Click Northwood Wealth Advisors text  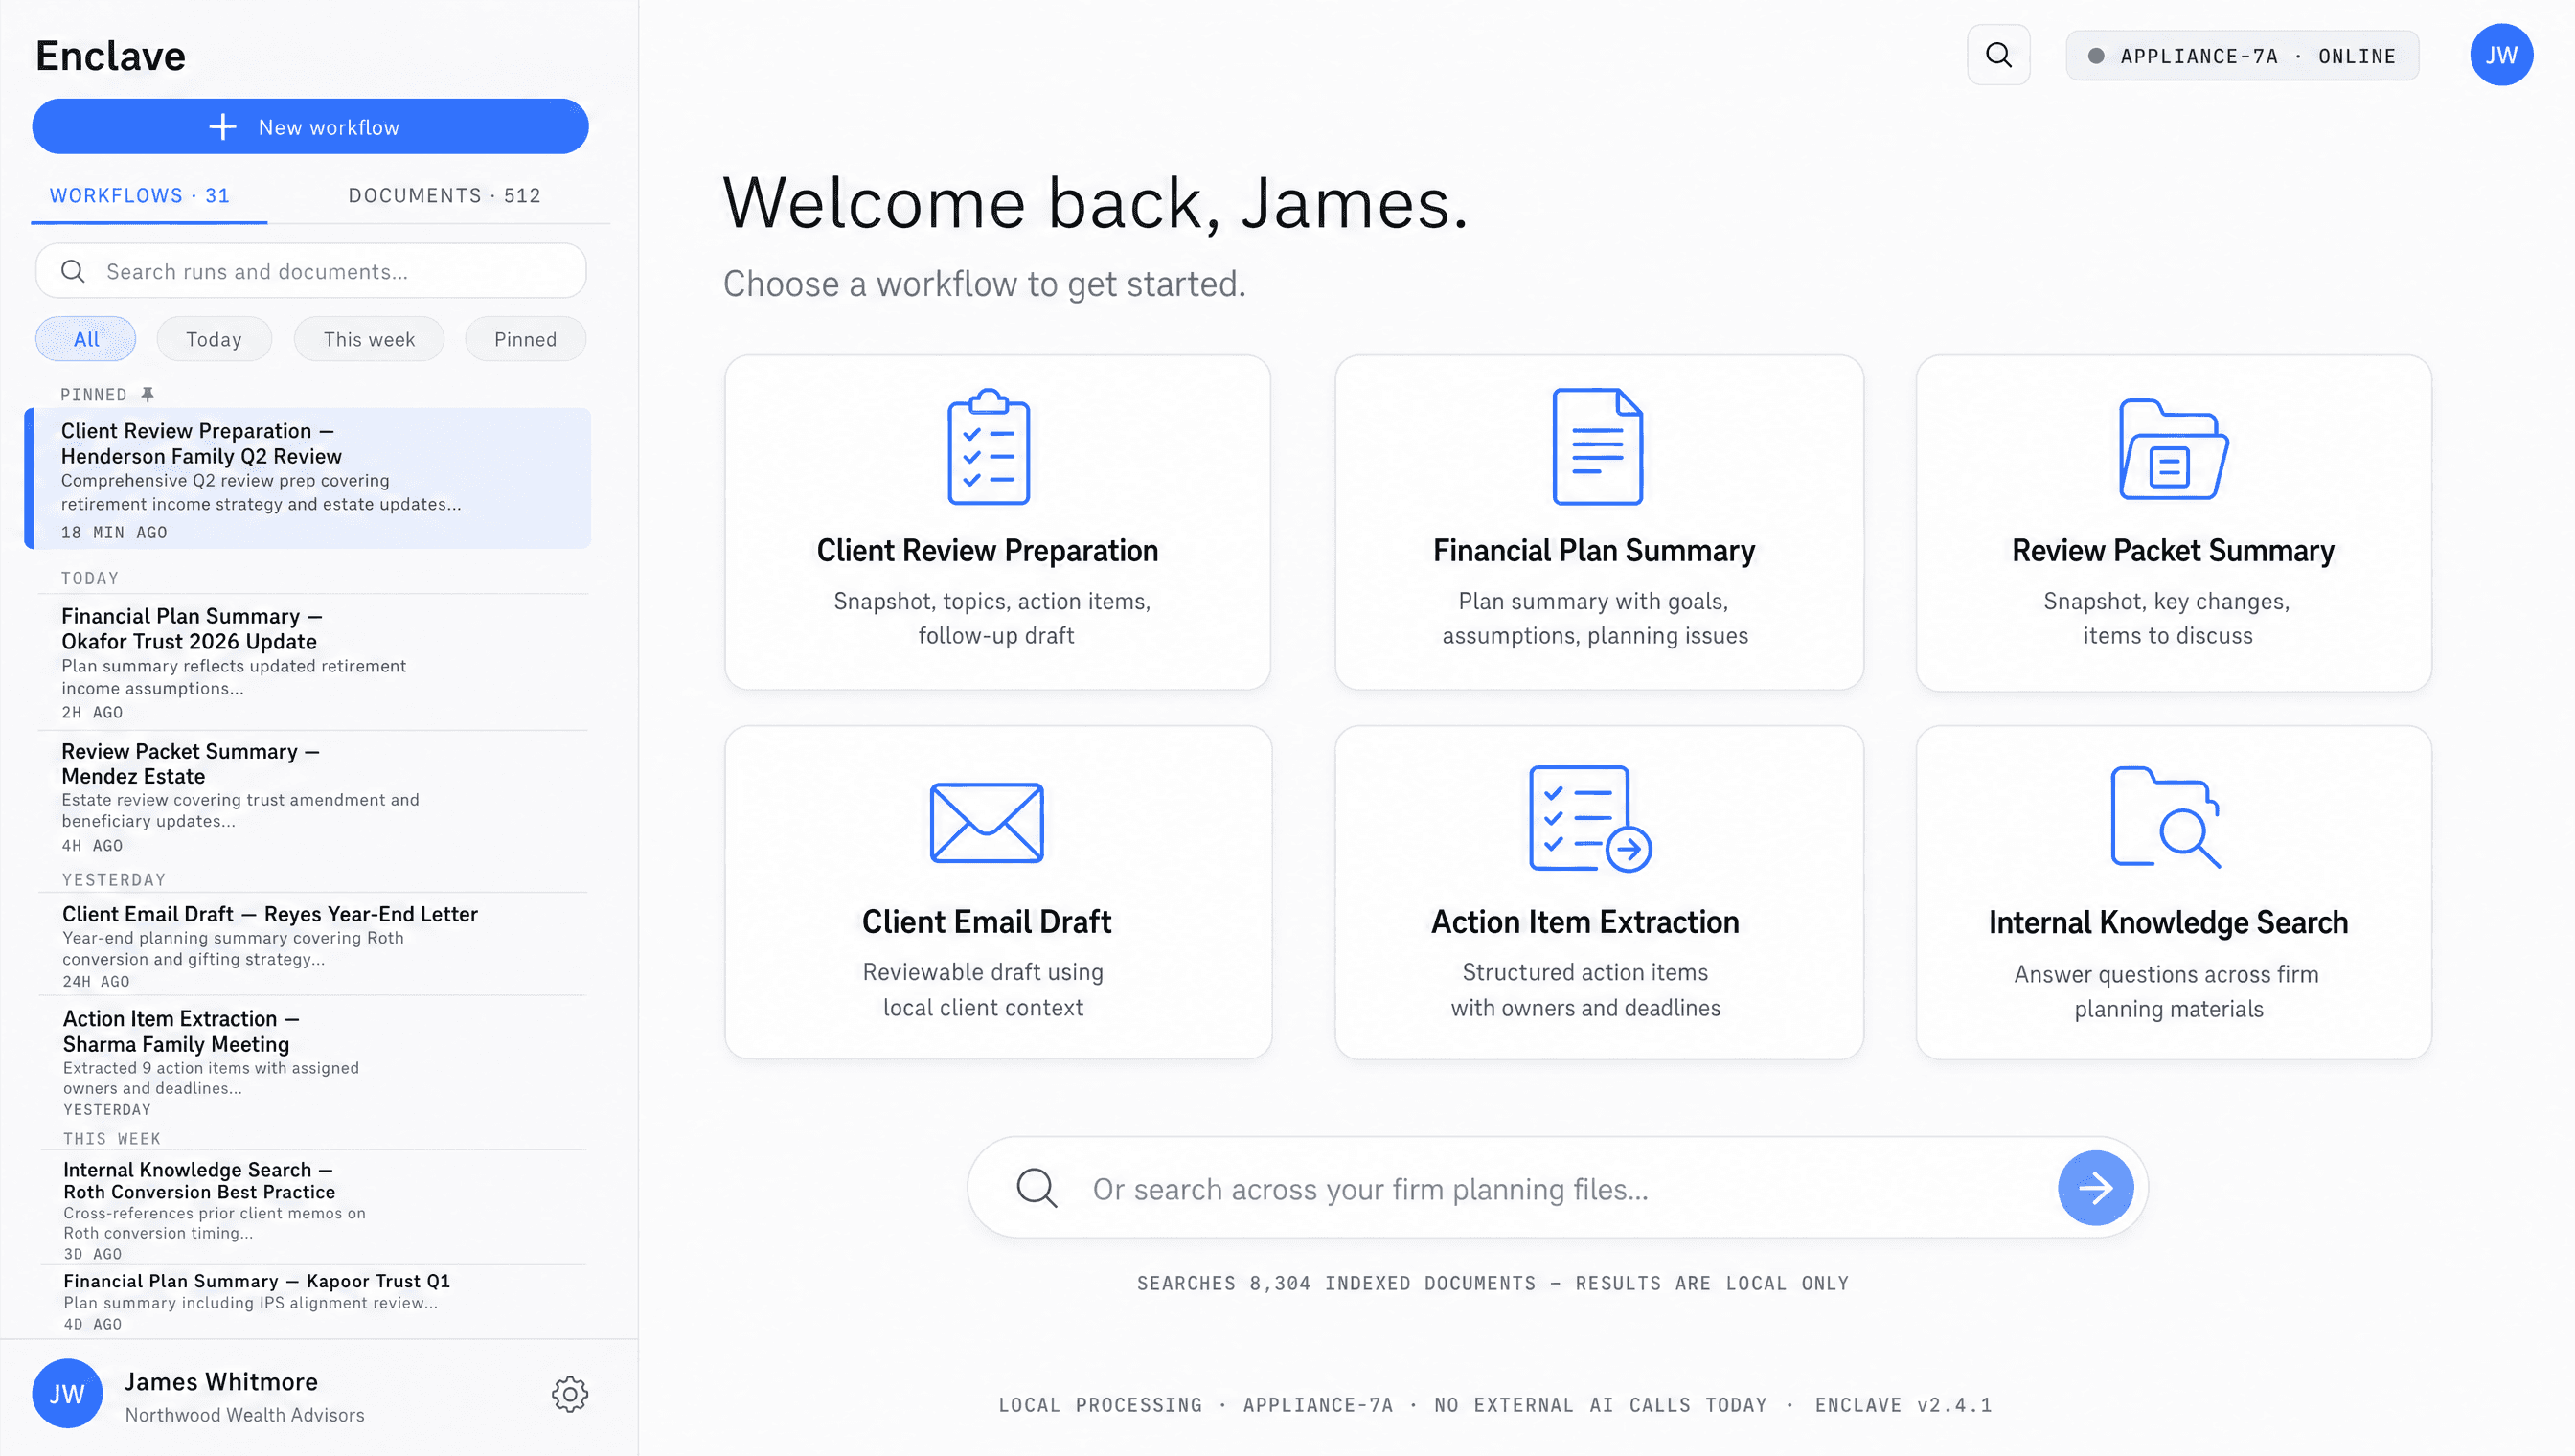tap(244, 1415)
